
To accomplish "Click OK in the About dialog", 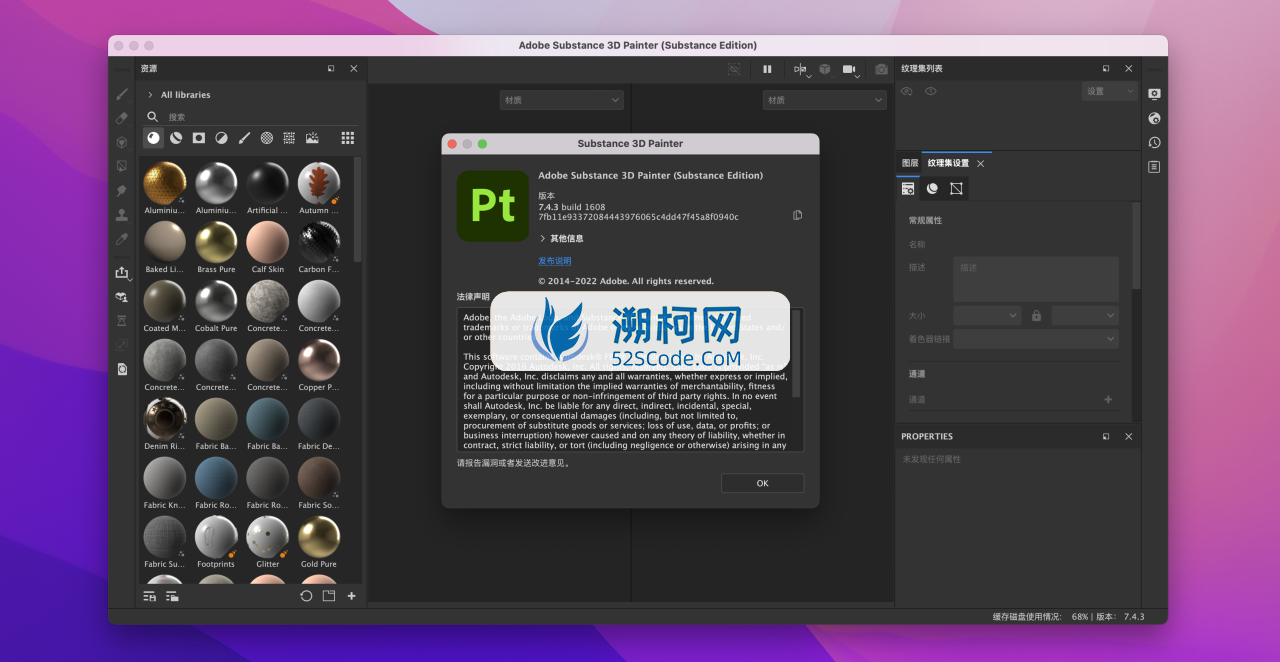I will 762,483.
